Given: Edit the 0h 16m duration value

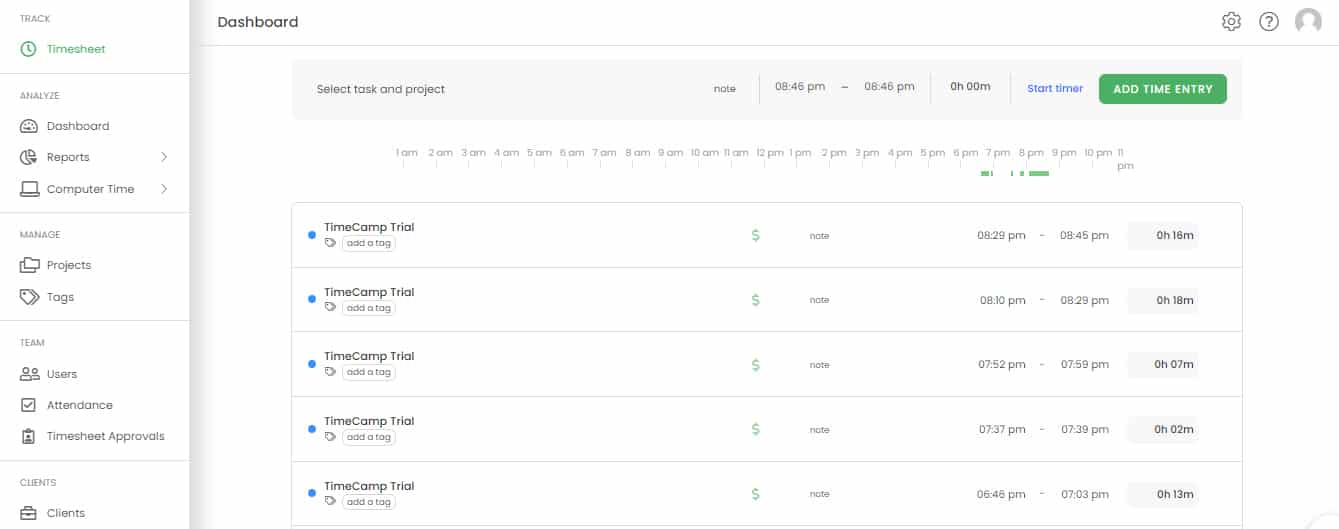Looking at the screenshot, I should coord(1163,236).
